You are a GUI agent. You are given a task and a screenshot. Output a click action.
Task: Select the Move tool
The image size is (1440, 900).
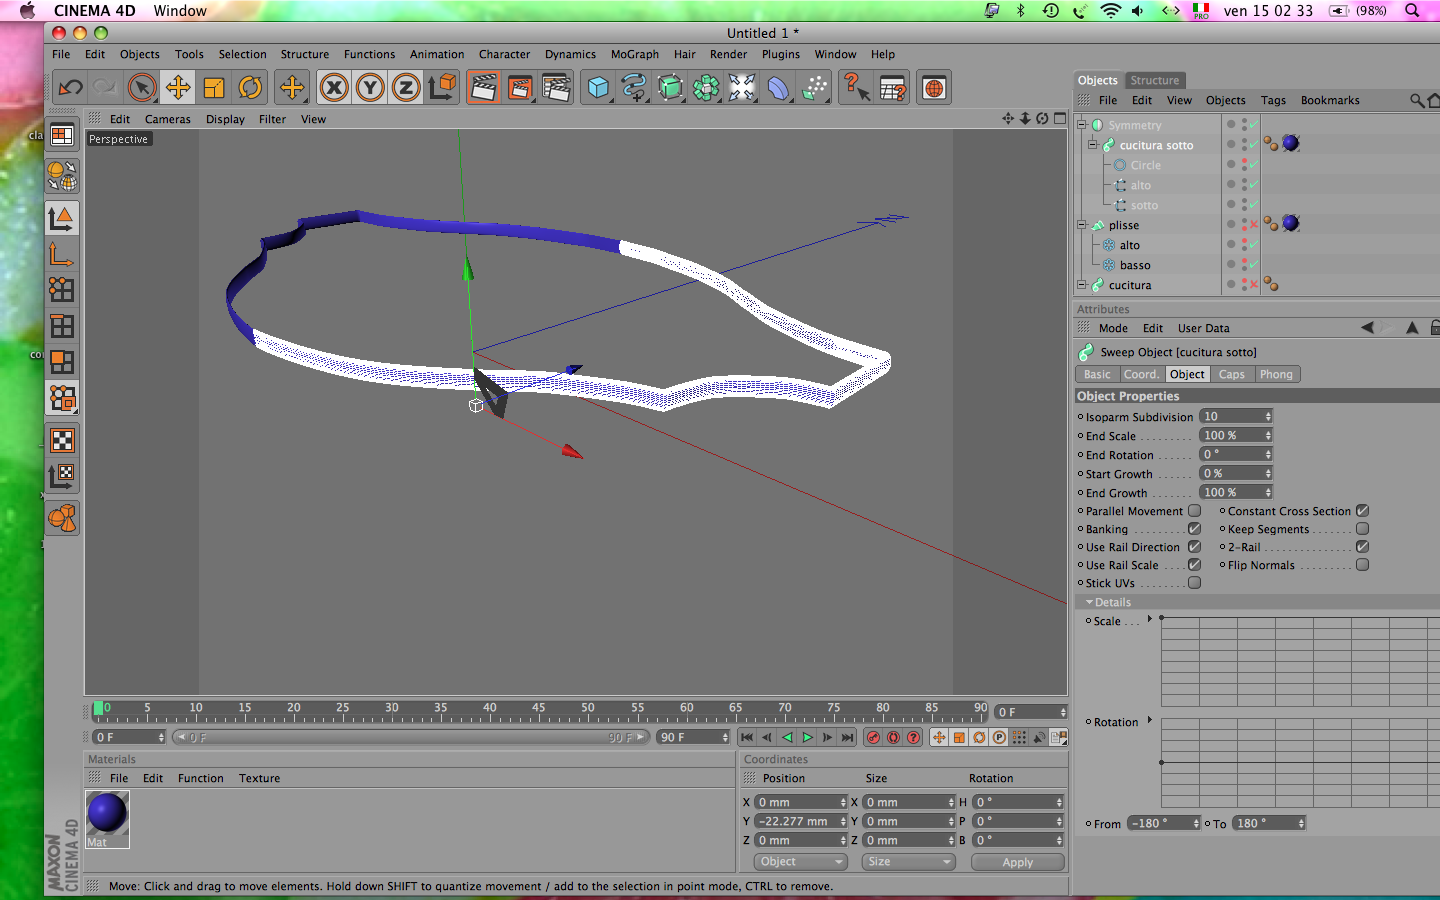[178, 88]
